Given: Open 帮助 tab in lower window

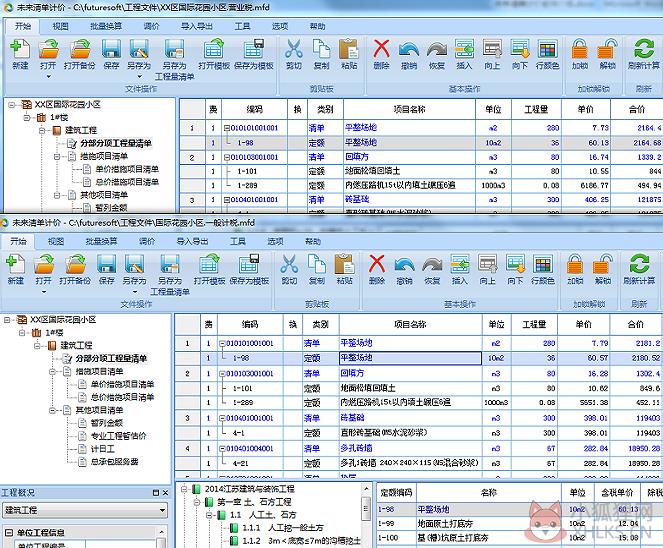Looking at the screenshot, I should tap(312, 241).
